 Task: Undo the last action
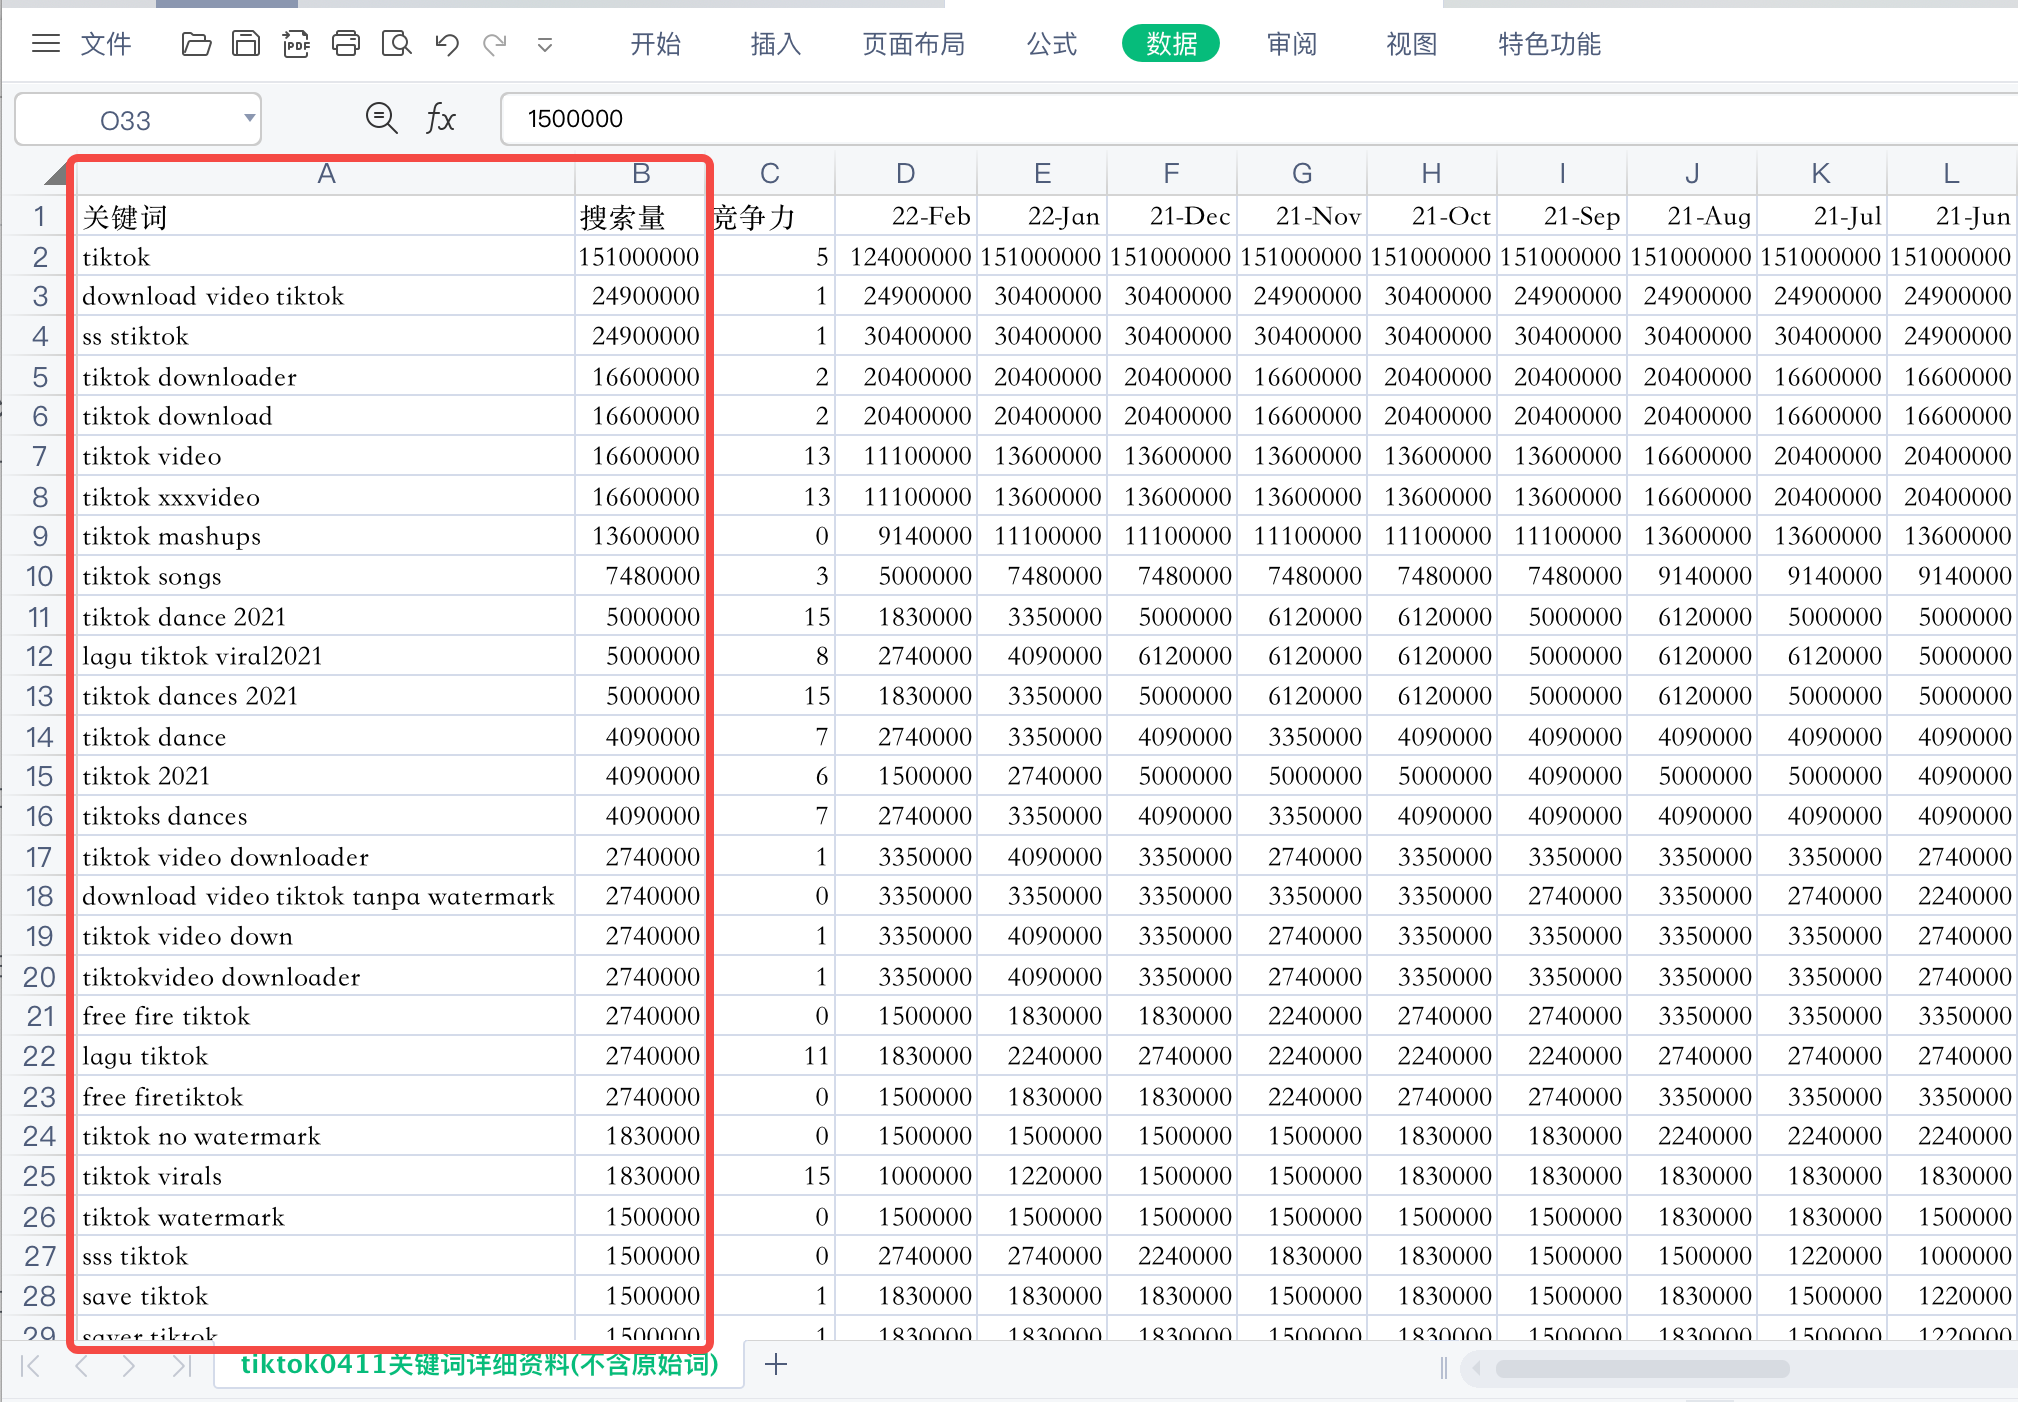click(447, 44)
